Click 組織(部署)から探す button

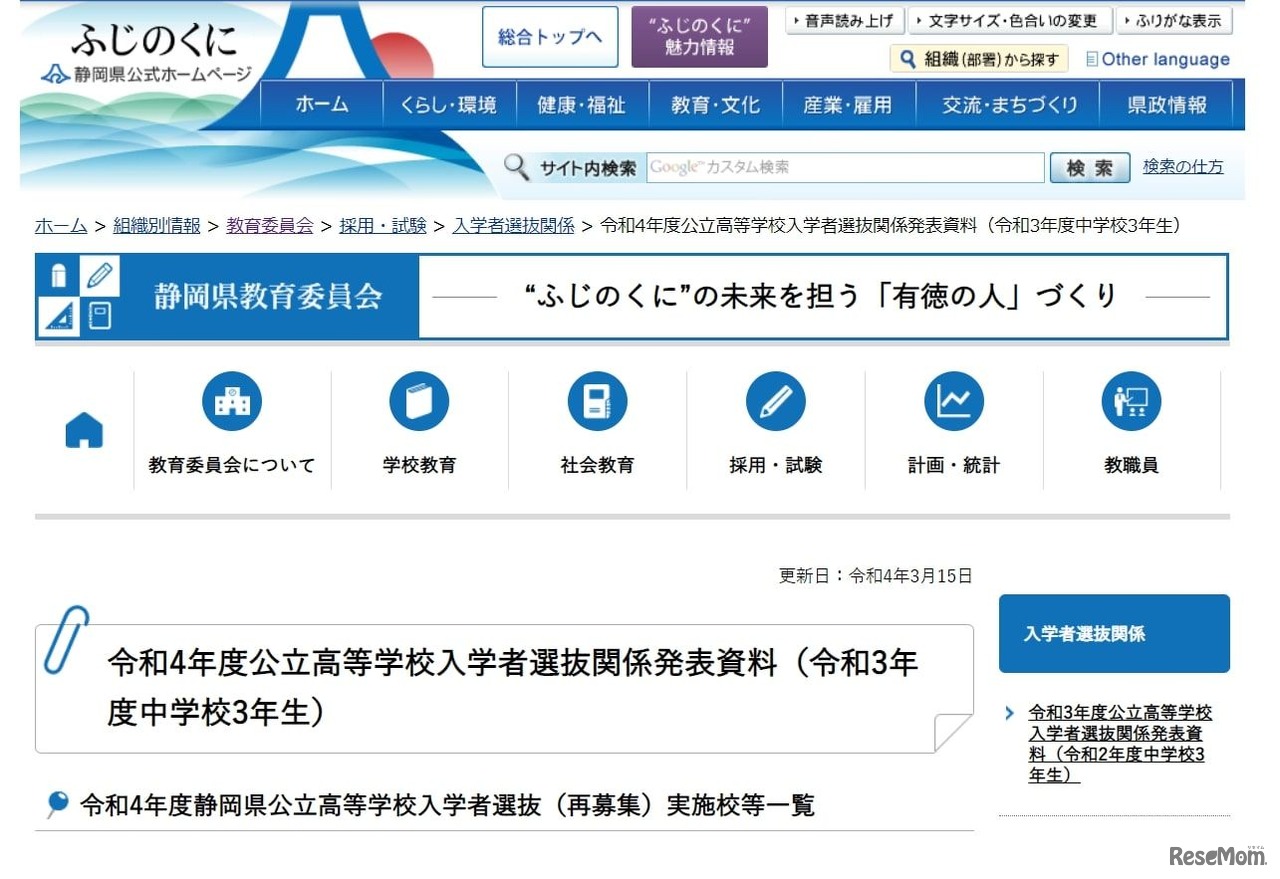(978, 59)
